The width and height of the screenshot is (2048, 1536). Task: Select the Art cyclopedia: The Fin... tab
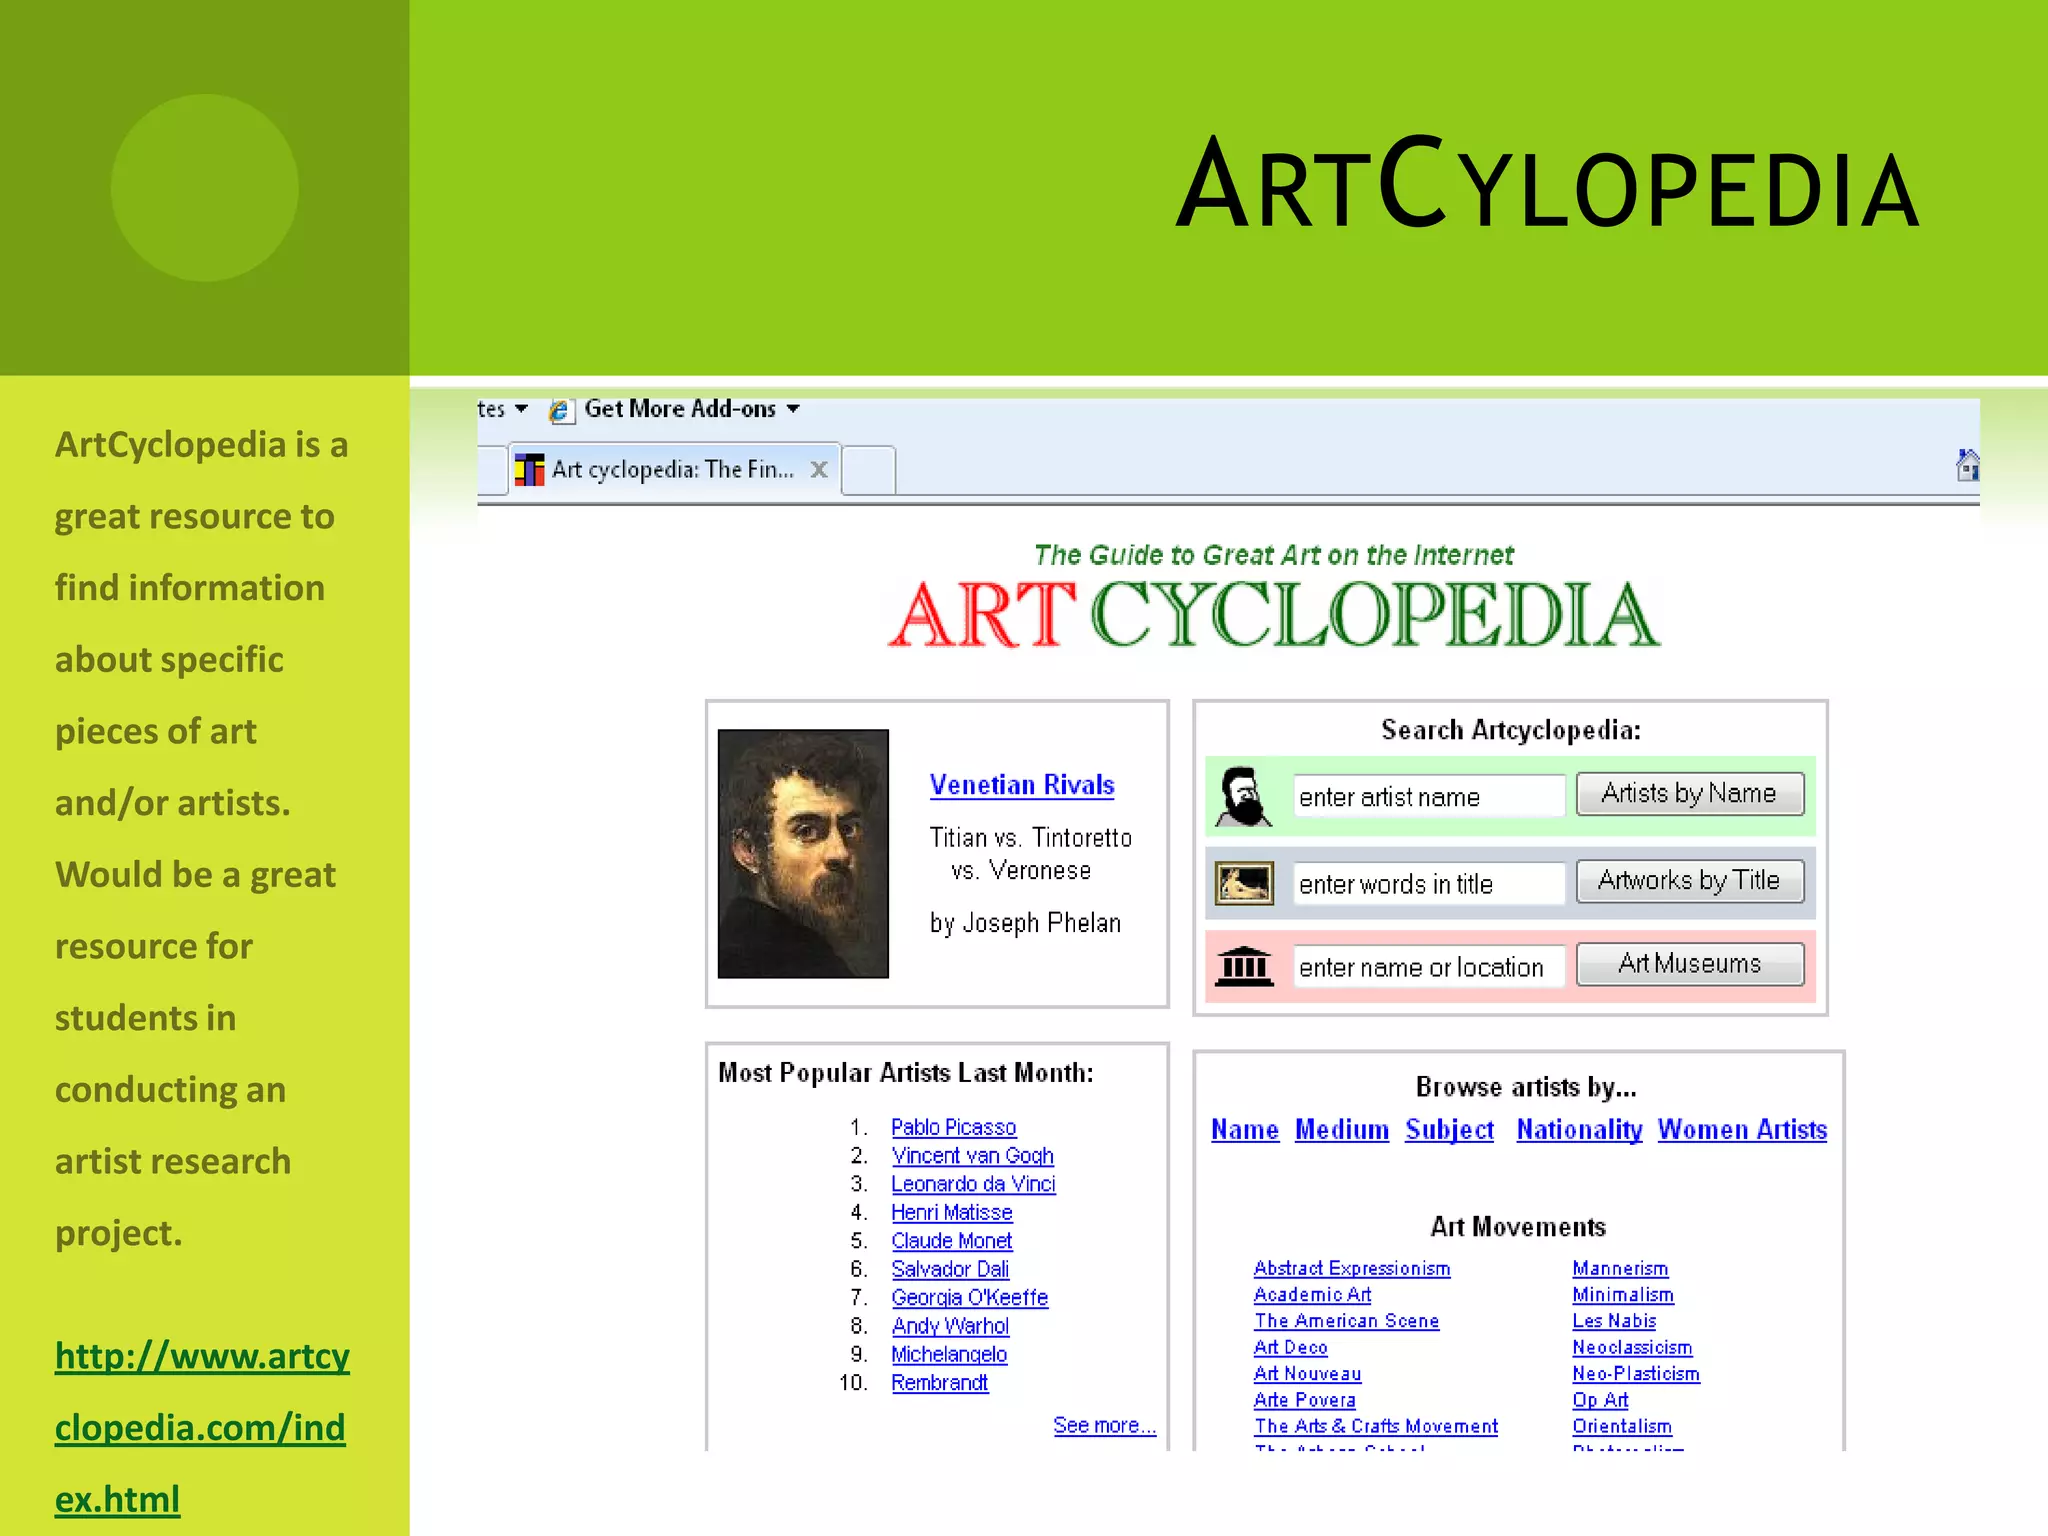(x=674, y=470)
